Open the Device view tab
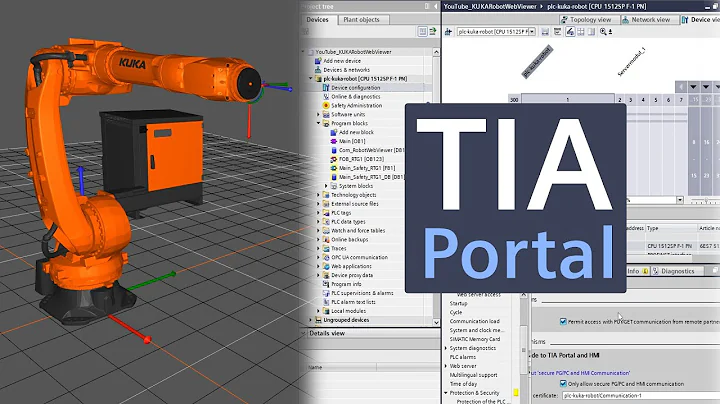The height and width of the screenshot is (404, 720). (x=701, y=20)
